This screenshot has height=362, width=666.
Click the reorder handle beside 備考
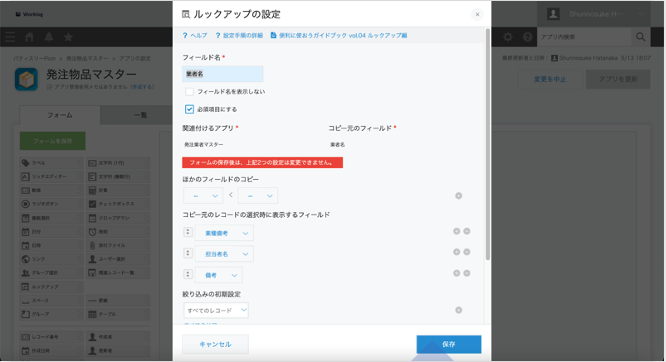[188, 274]
